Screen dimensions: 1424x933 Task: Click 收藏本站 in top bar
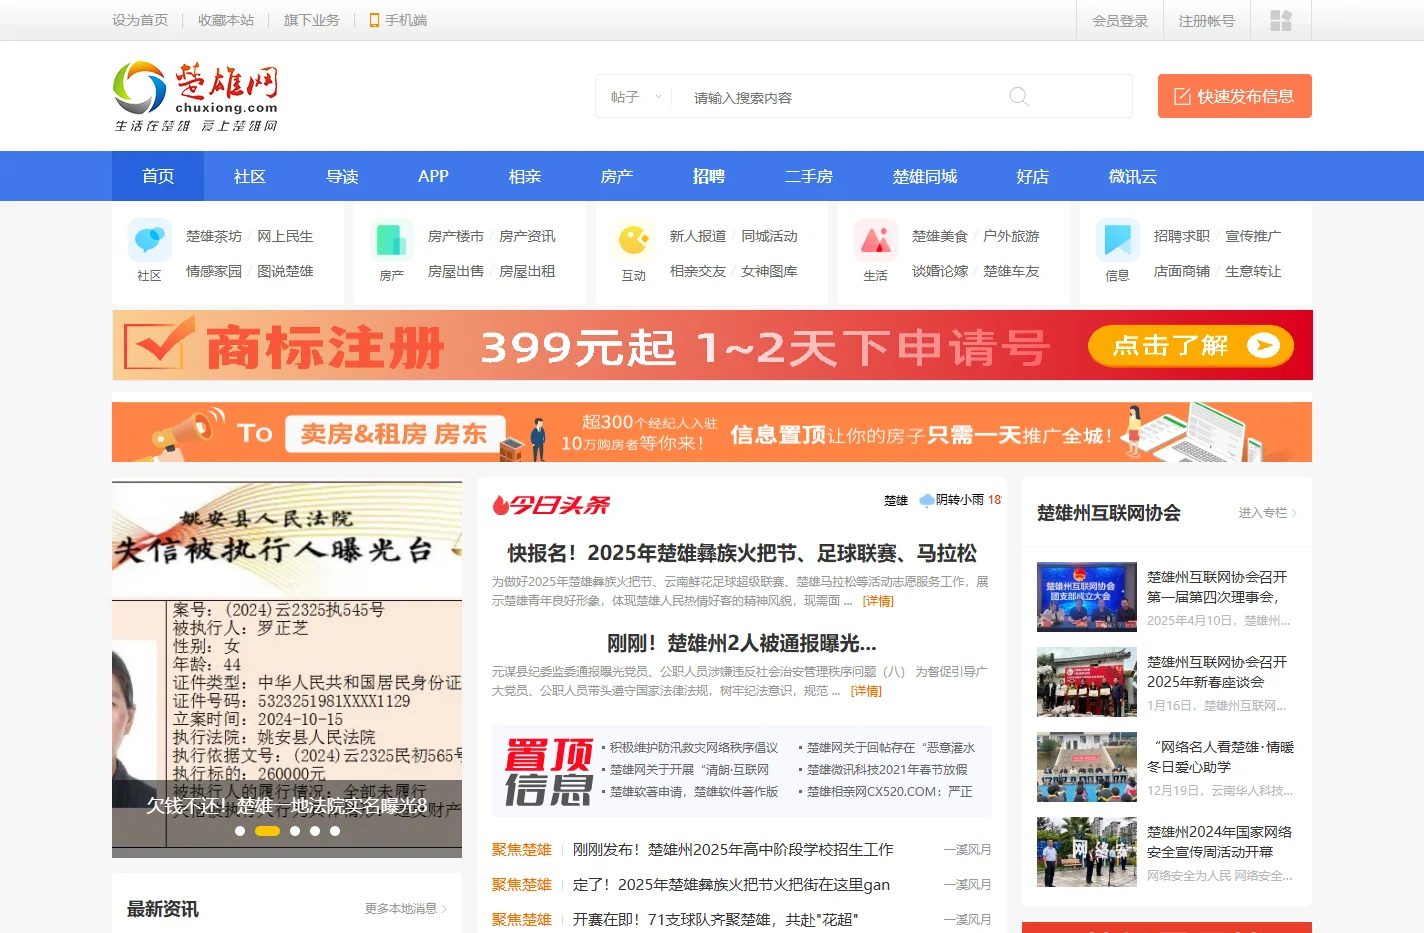(x=226, y=20)
